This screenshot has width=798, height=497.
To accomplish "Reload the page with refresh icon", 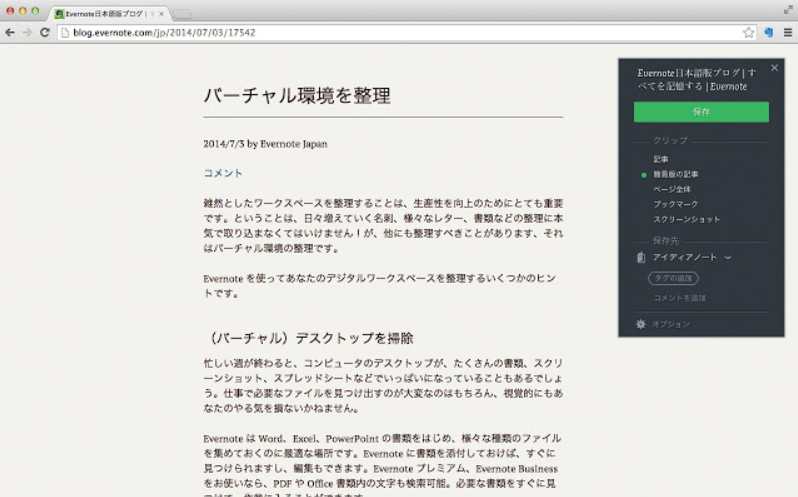I will coord(45,33).
